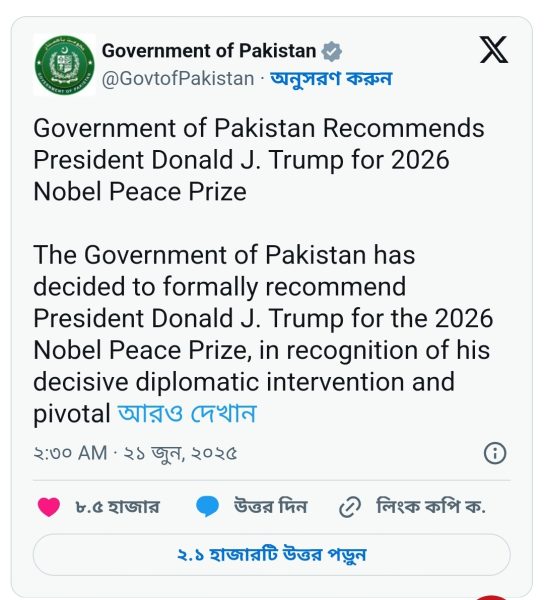Open the tweet info circle icon
Image resolution: width=544 pixels, height=600 pixels.
(x=495, y=453)
